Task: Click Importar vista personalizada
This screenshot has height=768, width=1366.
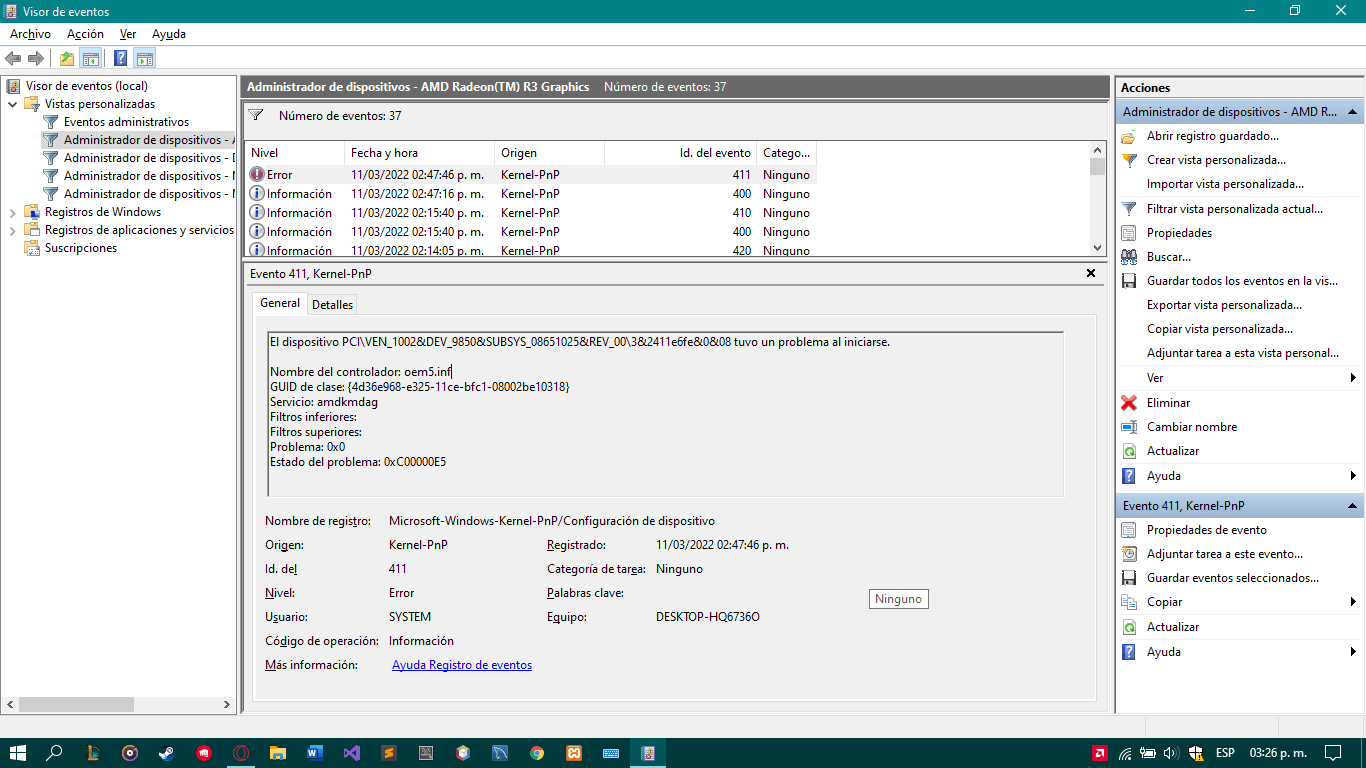Action: click(x=1225, y=184)
